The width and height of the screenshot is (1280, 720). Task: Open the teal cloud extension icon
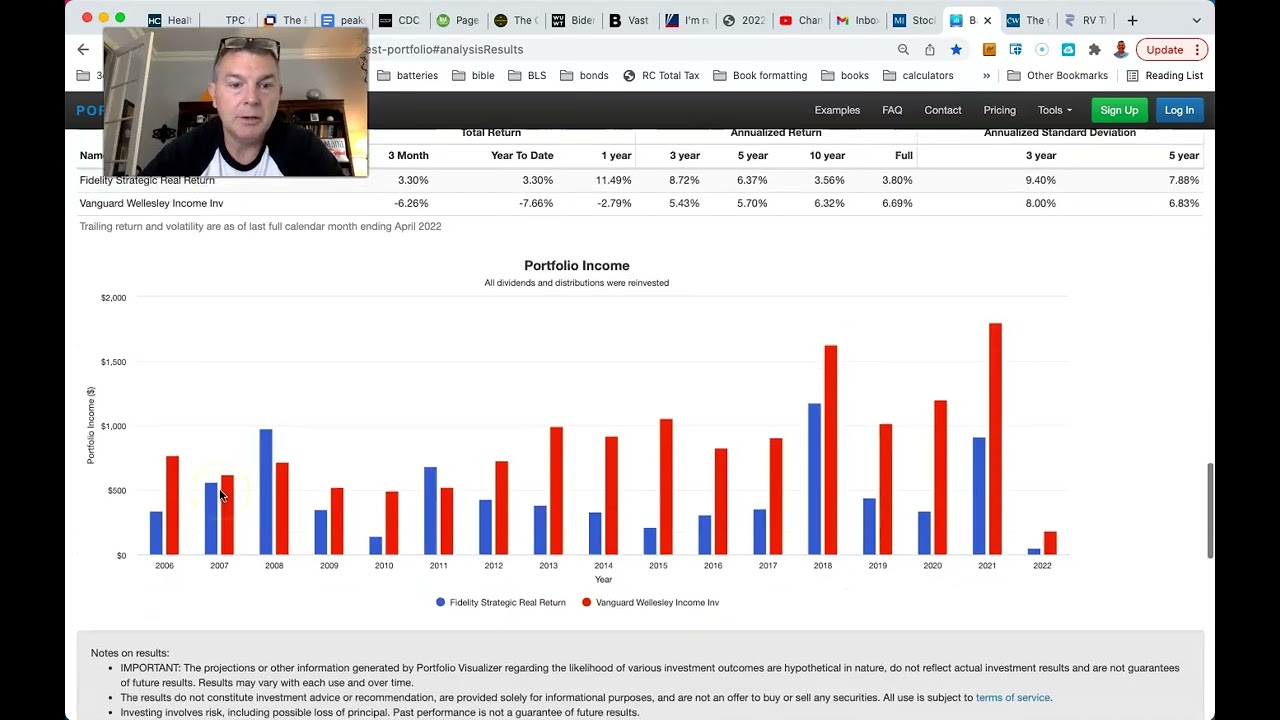1068,49
